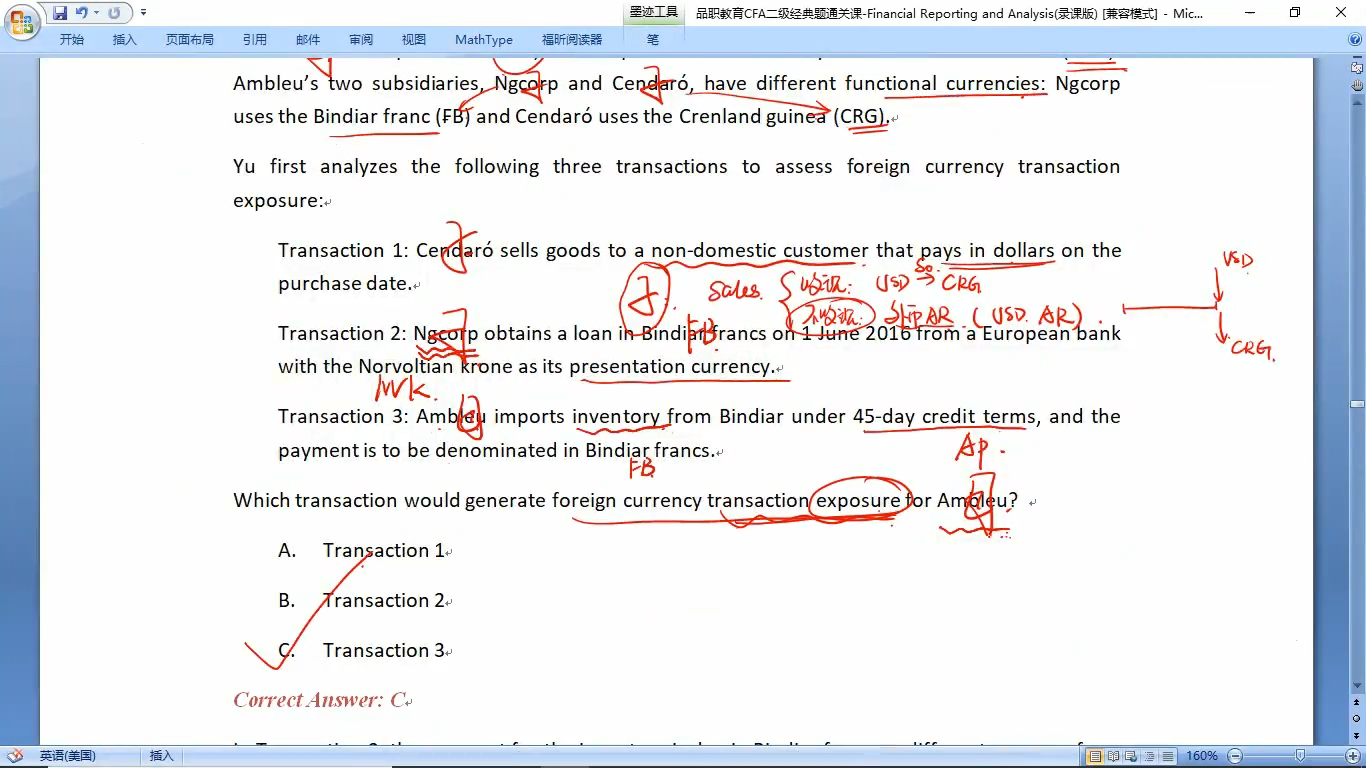Viewport: 1366px width, 768px height.
Task: Switch to the 插入 ribbon tab
Action: pyautogui.click(x=125, y=40)
